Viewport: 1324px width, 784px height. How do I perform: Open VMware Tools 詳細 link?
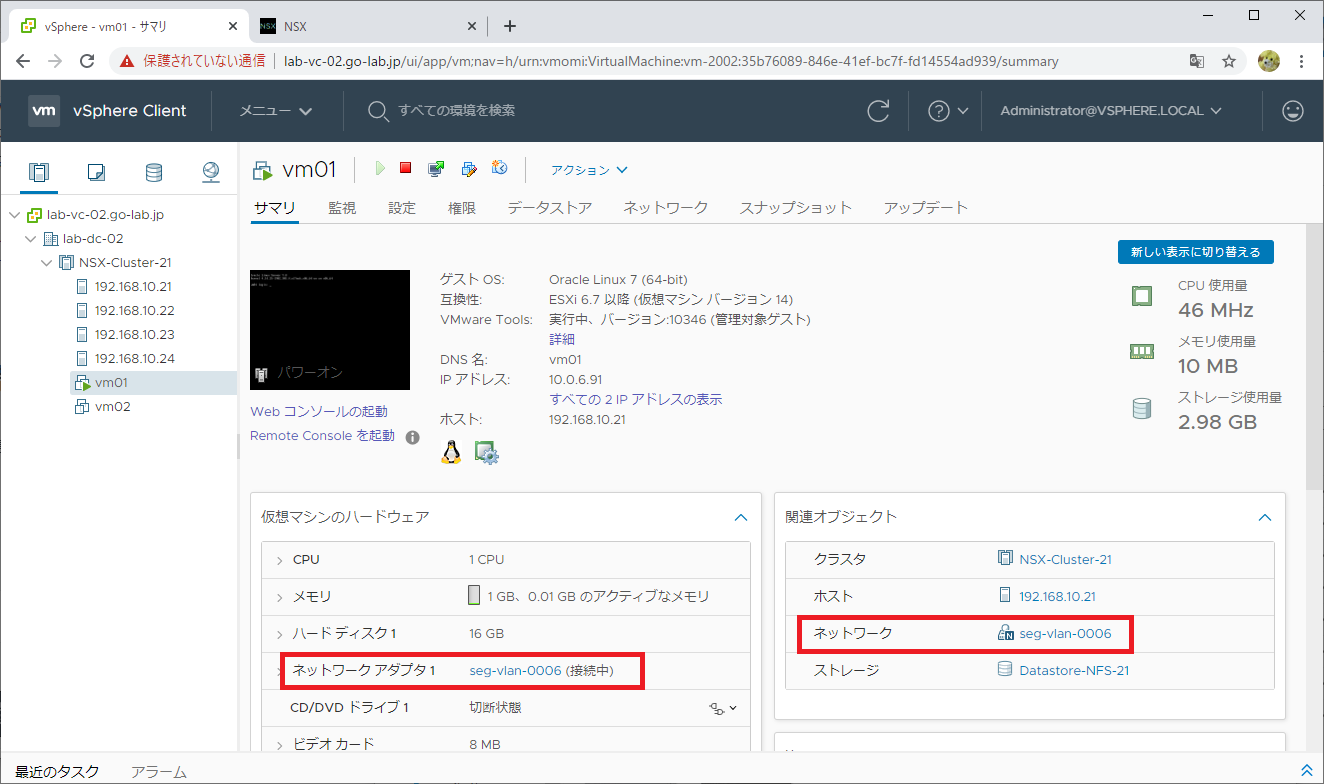coord(562,340)
